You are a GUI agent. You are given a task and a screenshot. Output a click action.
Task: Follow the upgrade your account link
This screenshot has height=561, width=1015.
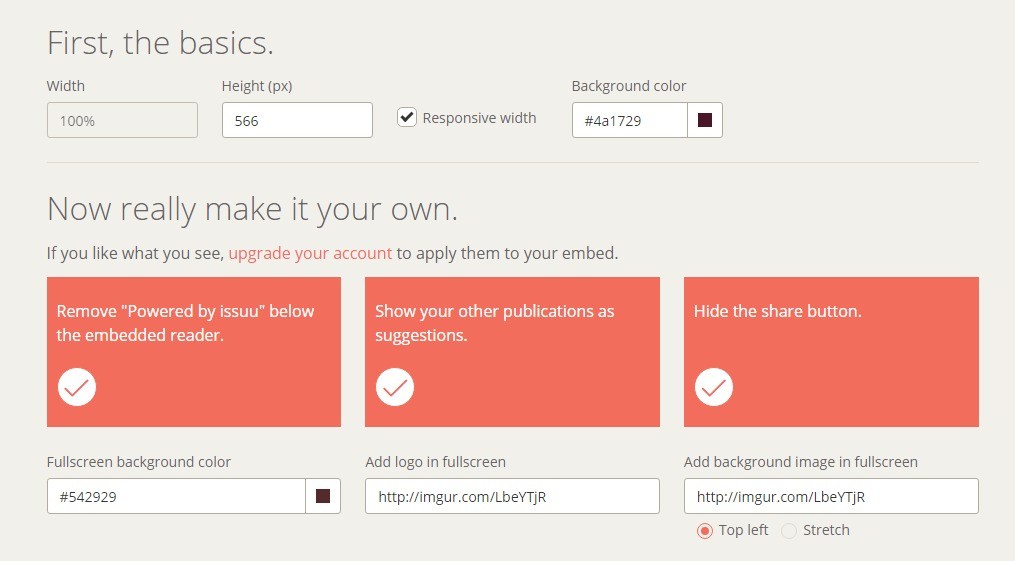(310, 253)
